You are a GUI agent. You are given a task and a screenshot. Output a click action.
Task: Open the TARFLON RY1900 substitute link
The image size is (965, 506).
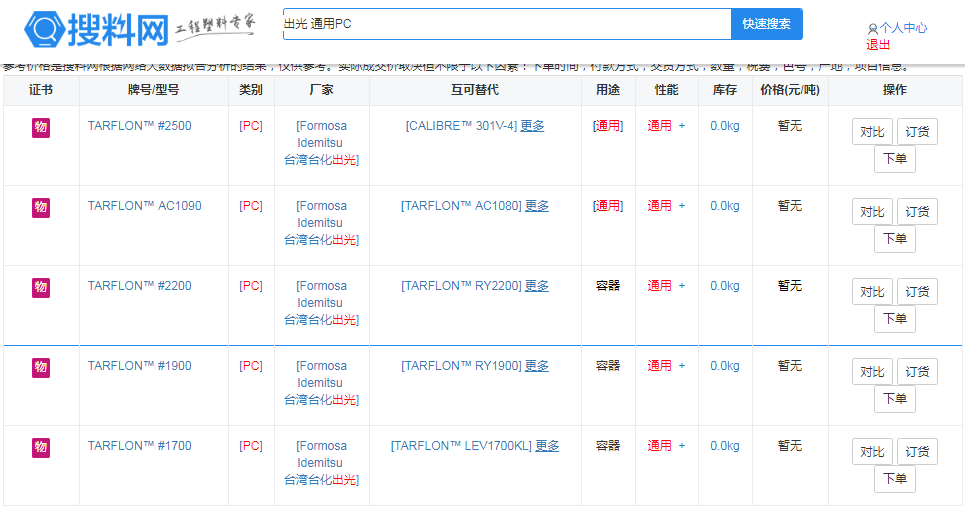tap(462, 366)
